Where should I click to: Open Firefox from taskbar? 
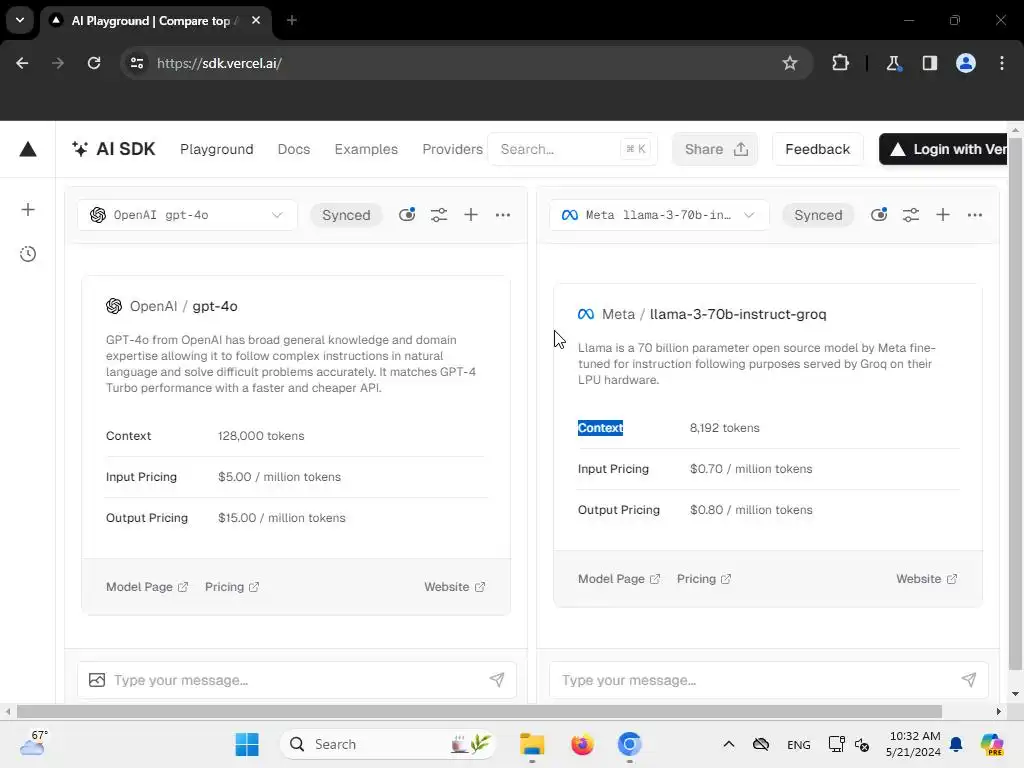coord(582,744)
